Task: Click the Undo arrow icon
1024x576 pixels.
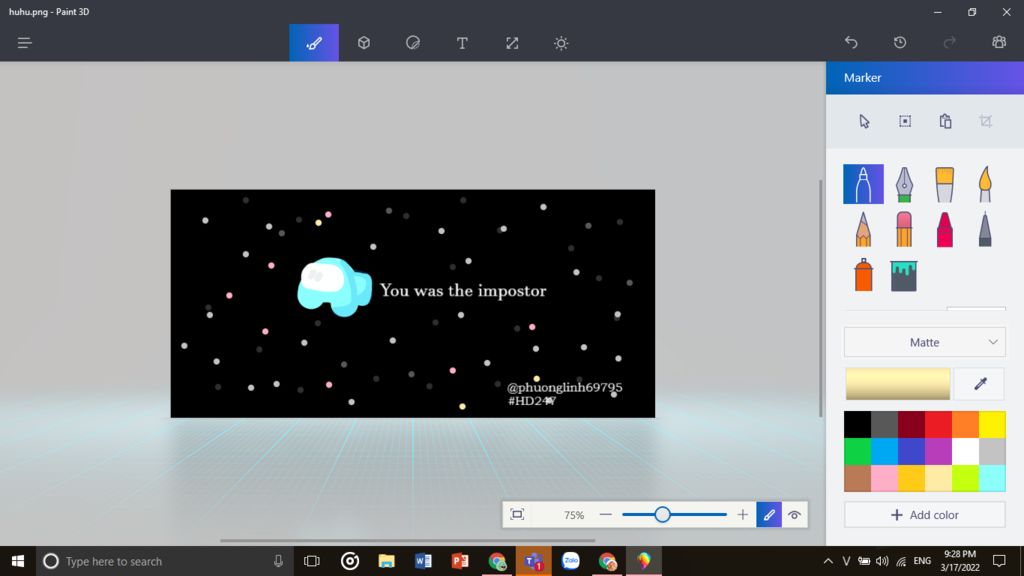Action: click(851, 42)
